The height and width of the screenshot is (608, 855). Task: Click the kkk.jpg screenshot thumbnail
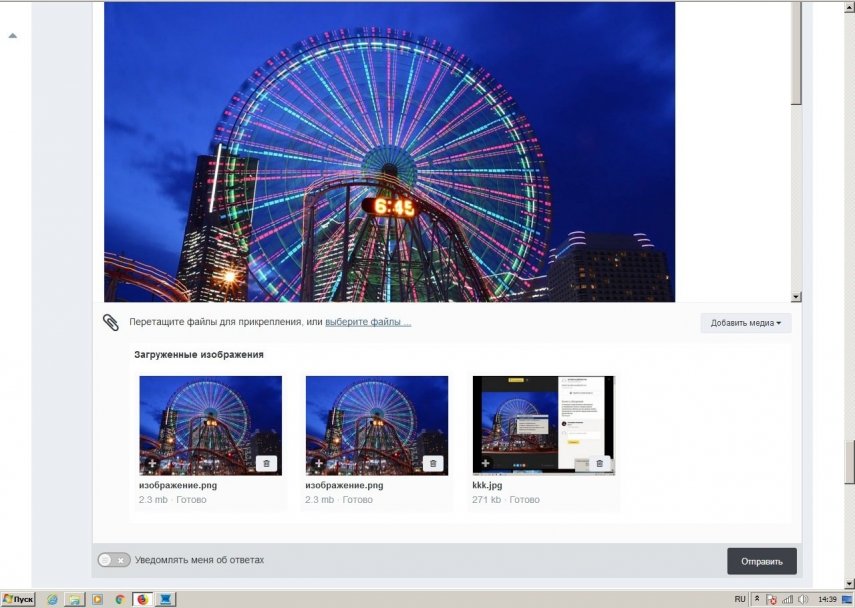543,420
